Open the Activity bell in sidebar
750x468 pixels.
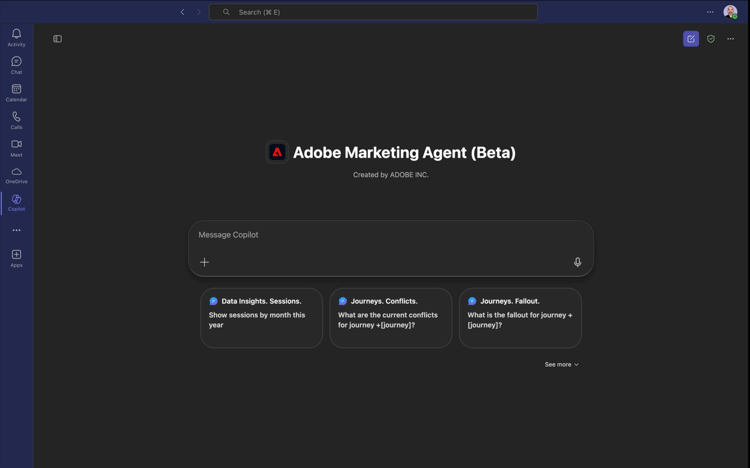click(x=16, y=37)
